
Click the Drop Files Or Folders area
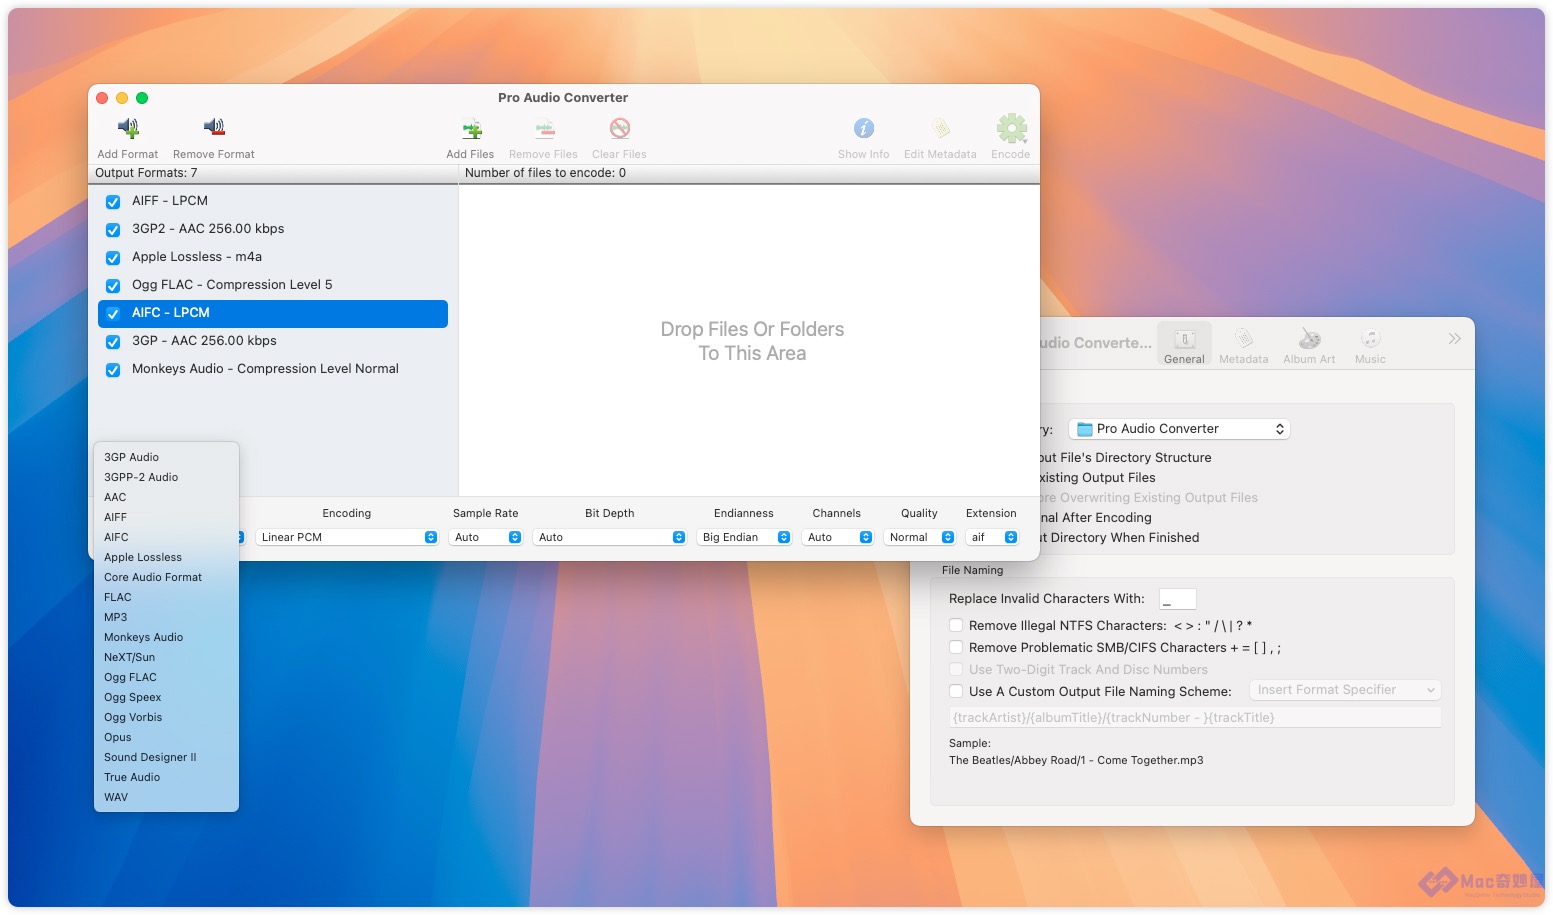tap(750, 341)
